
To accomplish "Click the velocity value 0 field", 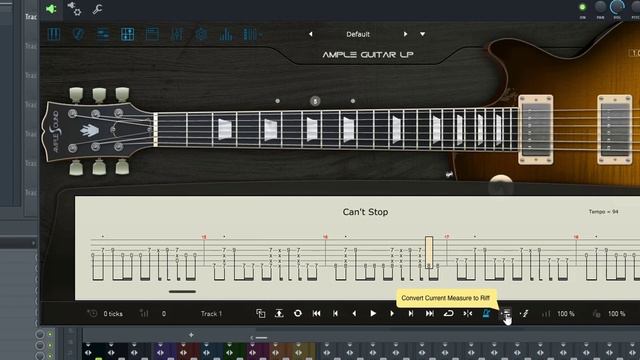I will coord(164,314).
